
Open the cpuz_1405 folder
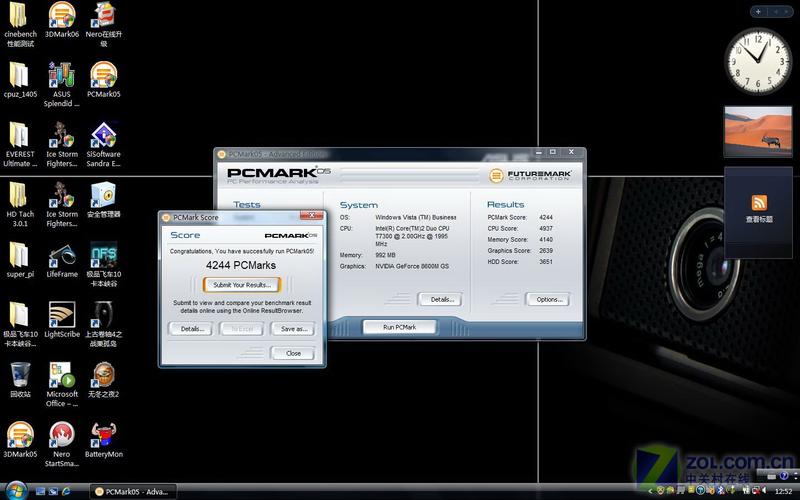19,80
